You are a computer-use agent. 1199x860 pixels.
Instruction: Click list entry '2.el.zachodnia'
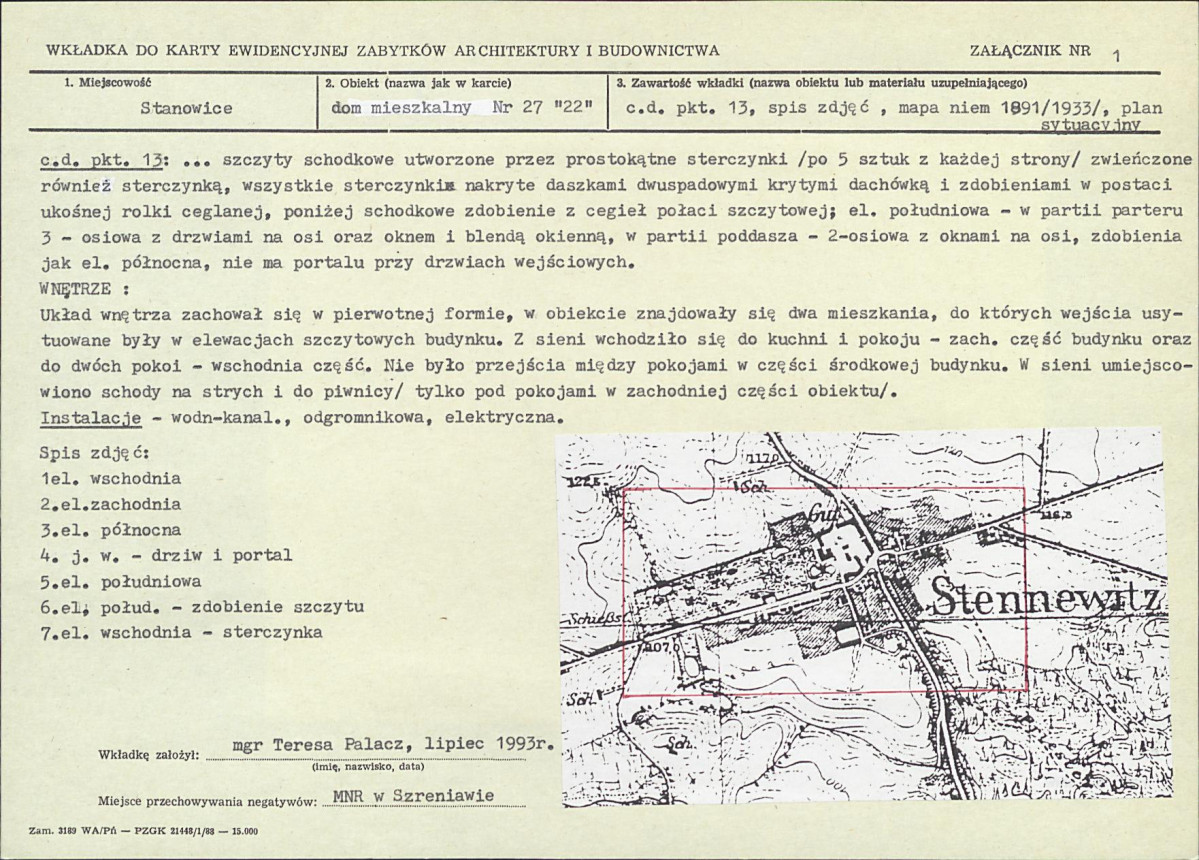pyautogui.click(x=110, y=505)
